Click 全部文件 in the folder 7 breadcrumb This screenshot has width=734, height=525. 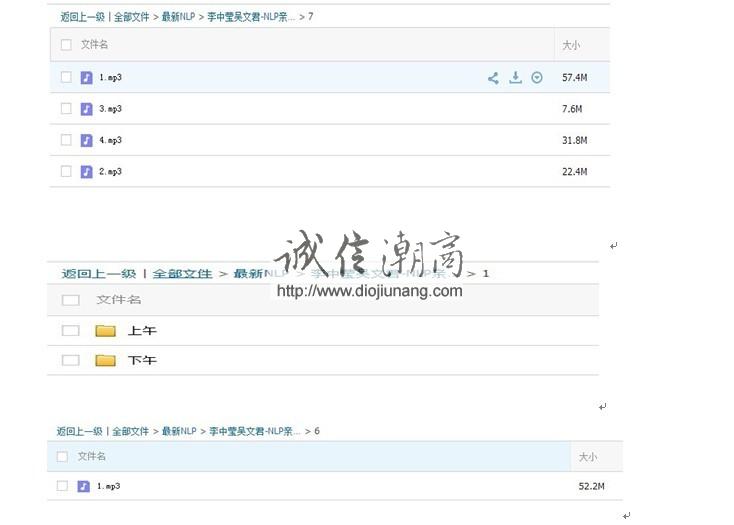pos(132,17)
